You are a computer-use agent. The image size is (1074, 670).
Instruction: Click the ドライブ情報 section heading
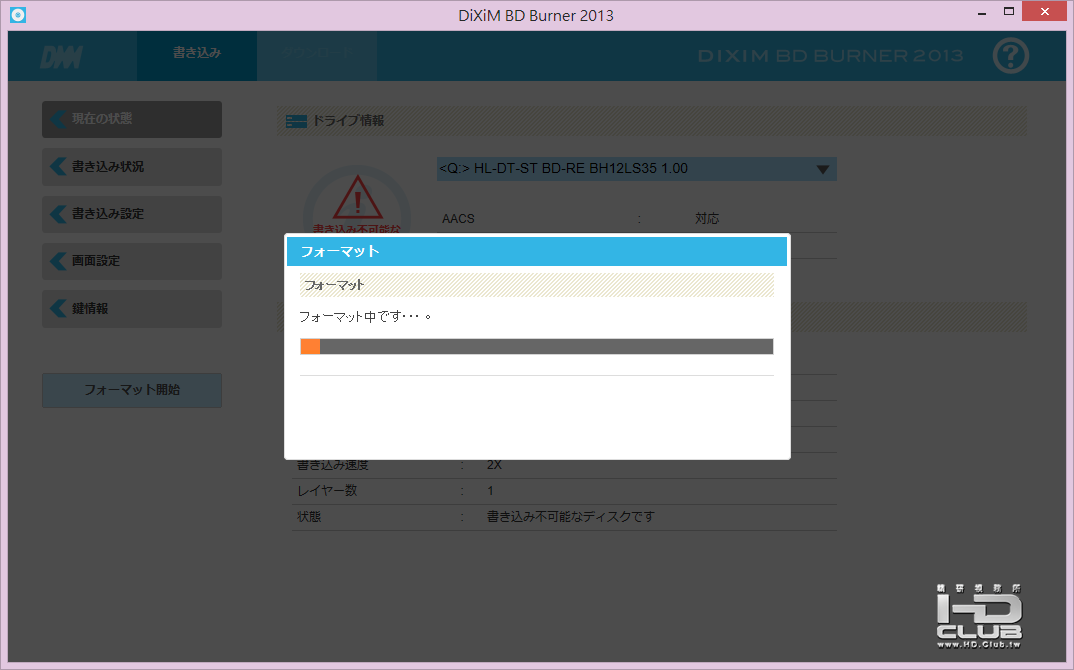point(348,121)
